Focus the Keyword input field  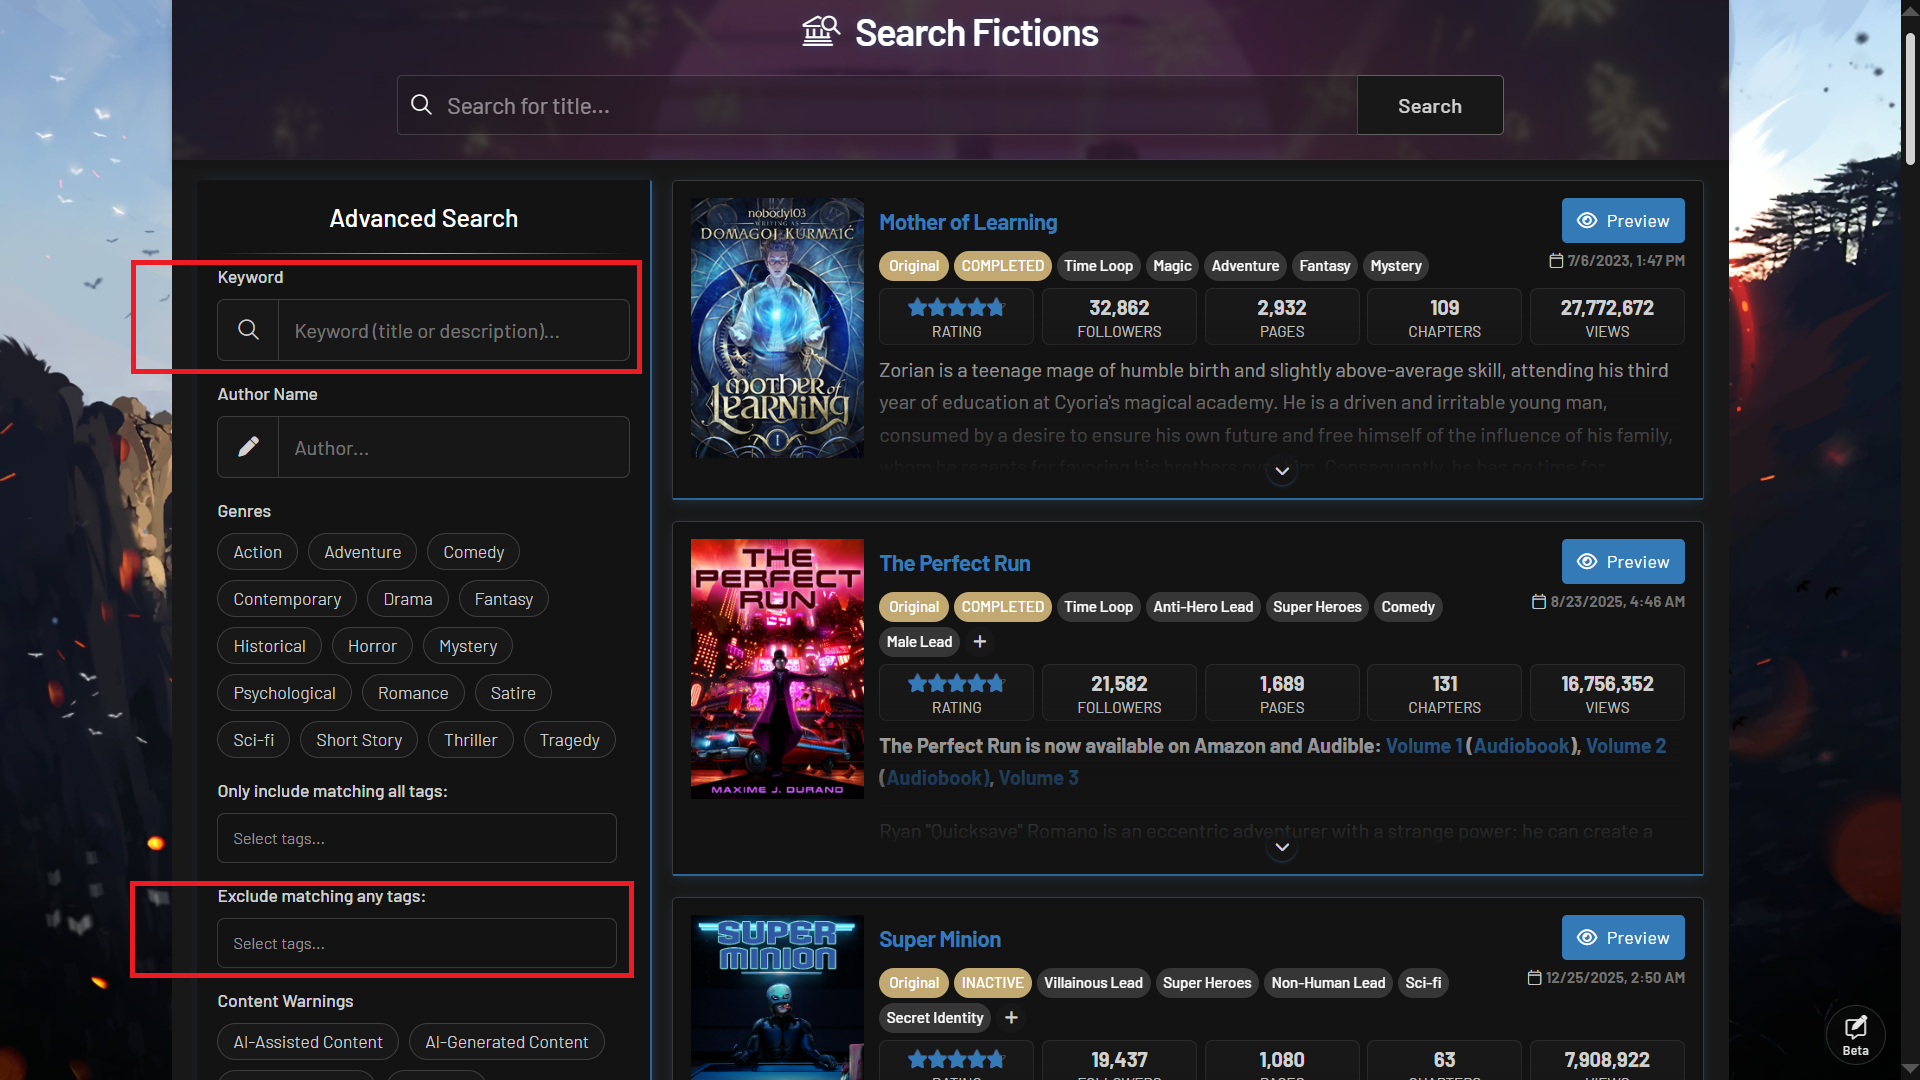(454, 330)
